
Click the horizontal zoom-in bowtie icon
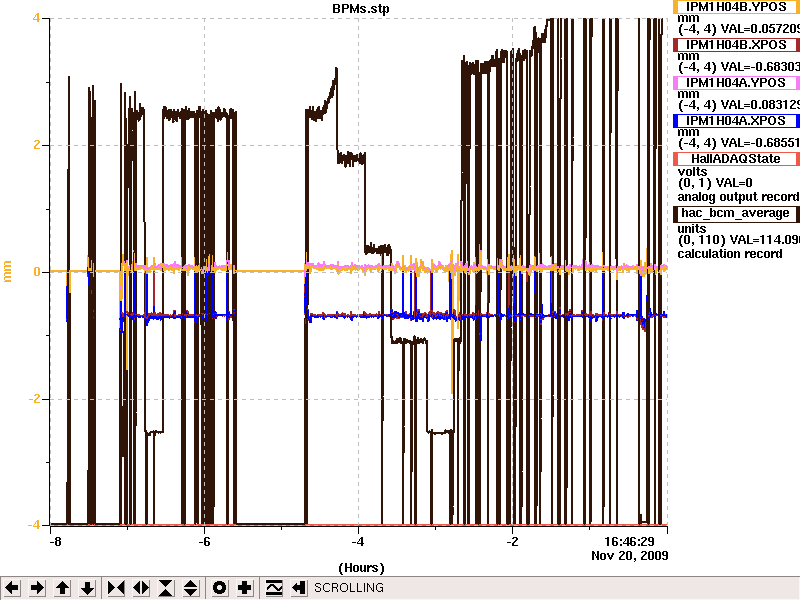[x=116, y=588]
